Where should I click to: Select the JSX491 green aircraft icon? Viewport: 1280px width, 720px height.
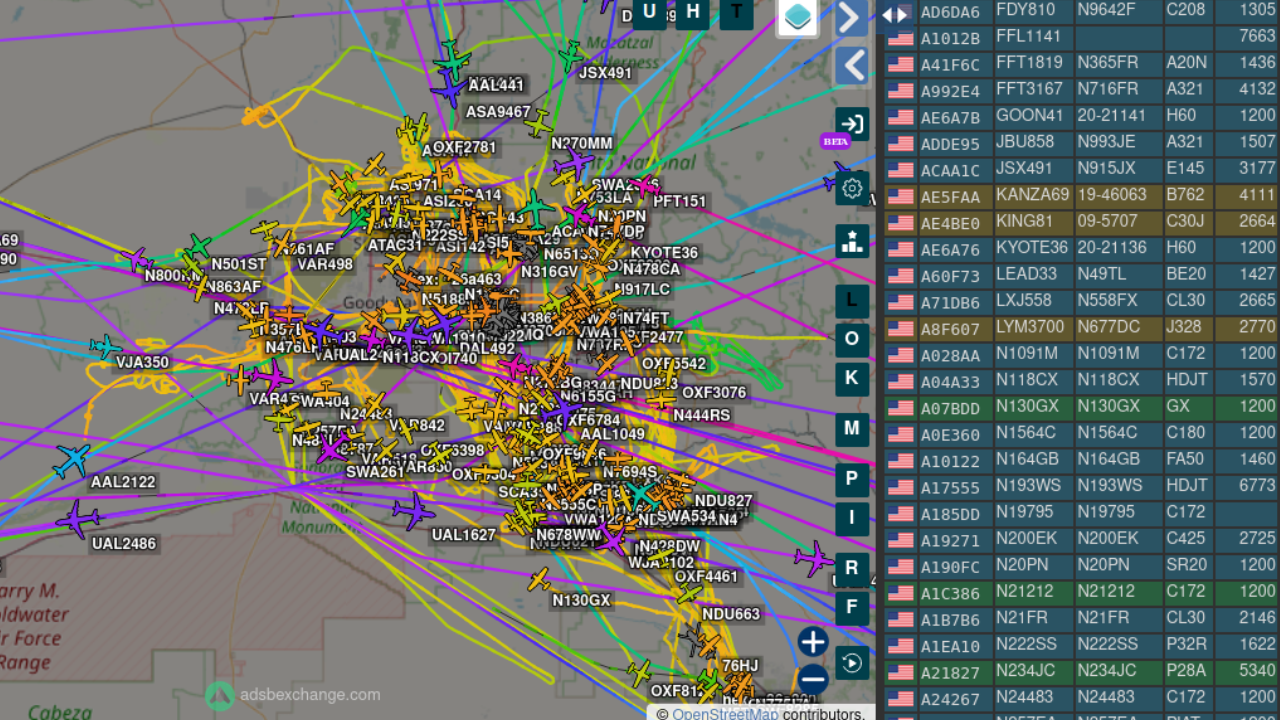point(571,54)
